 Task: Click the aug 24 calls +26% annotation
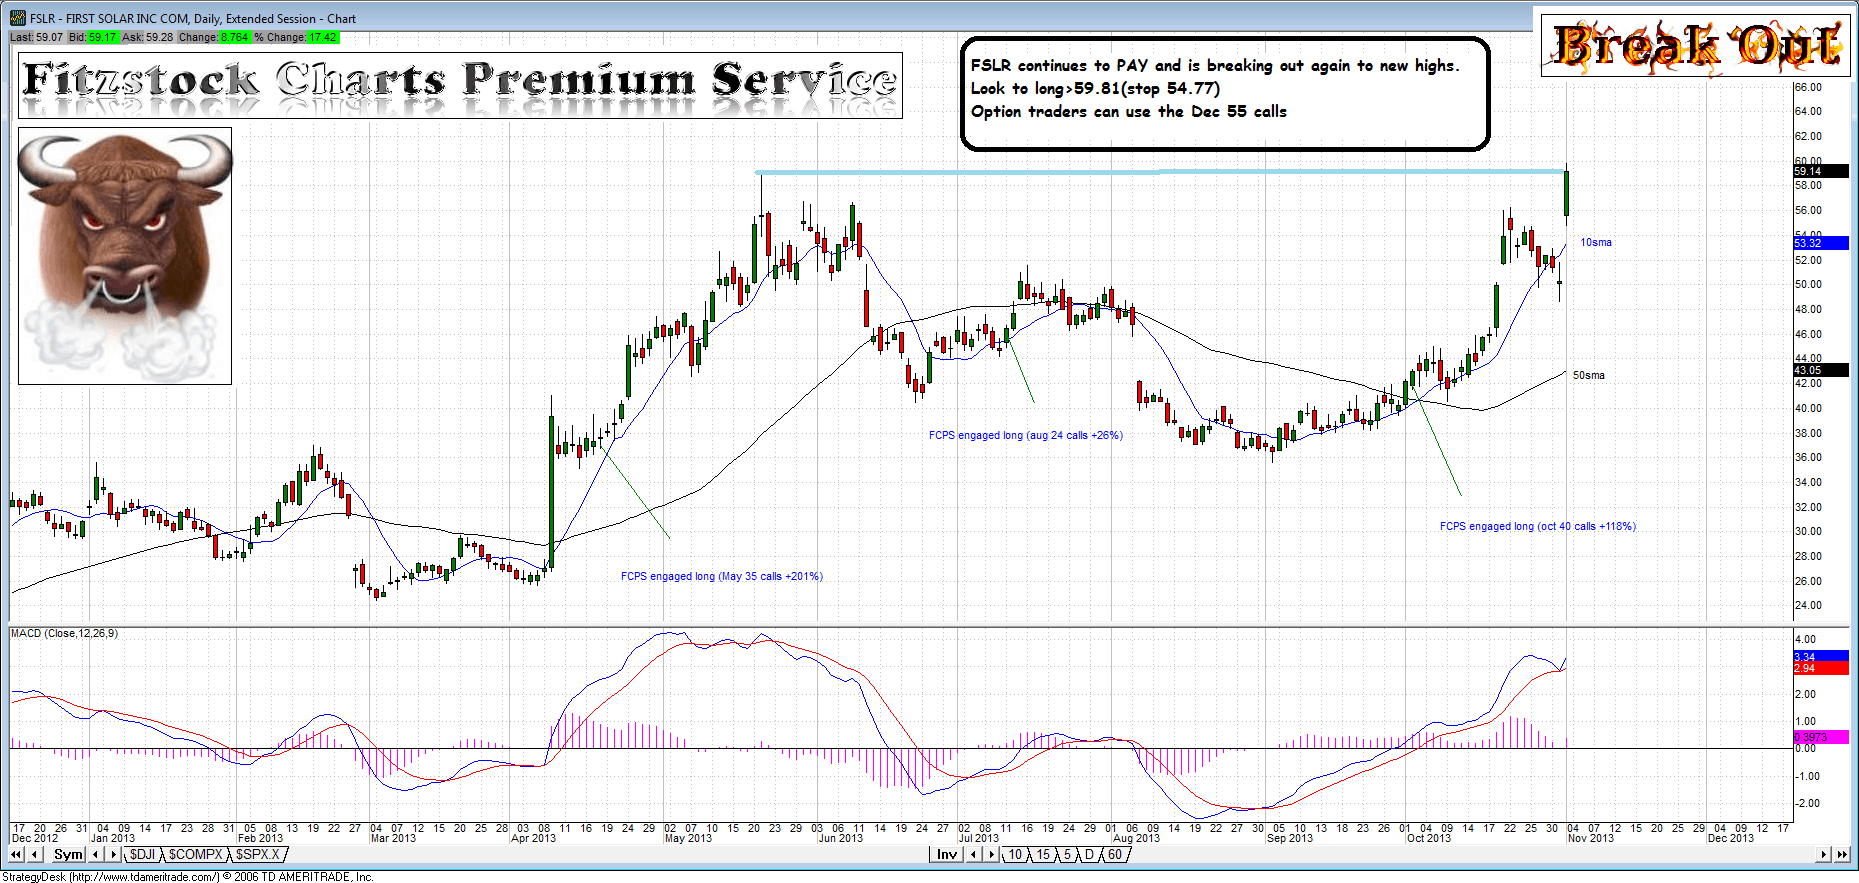1025,435
